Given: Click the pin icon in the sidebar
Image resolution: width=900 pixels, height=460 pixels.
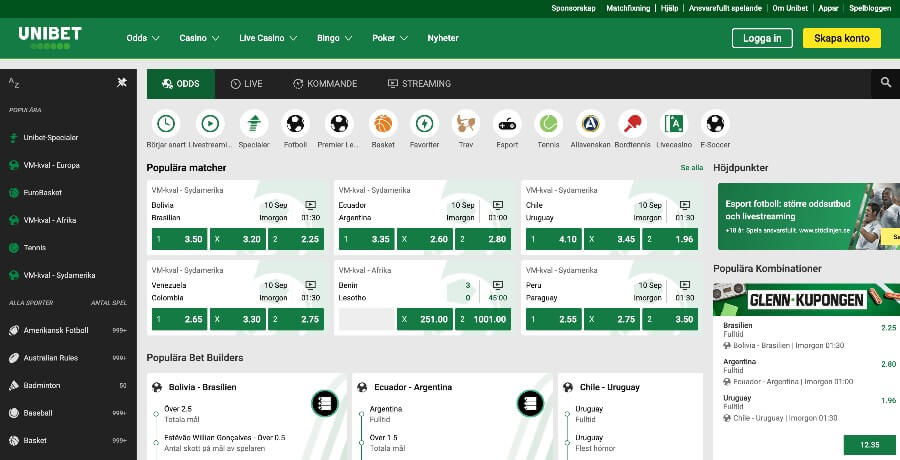Looking at the screenshot, I should click(x=122, y=82).
